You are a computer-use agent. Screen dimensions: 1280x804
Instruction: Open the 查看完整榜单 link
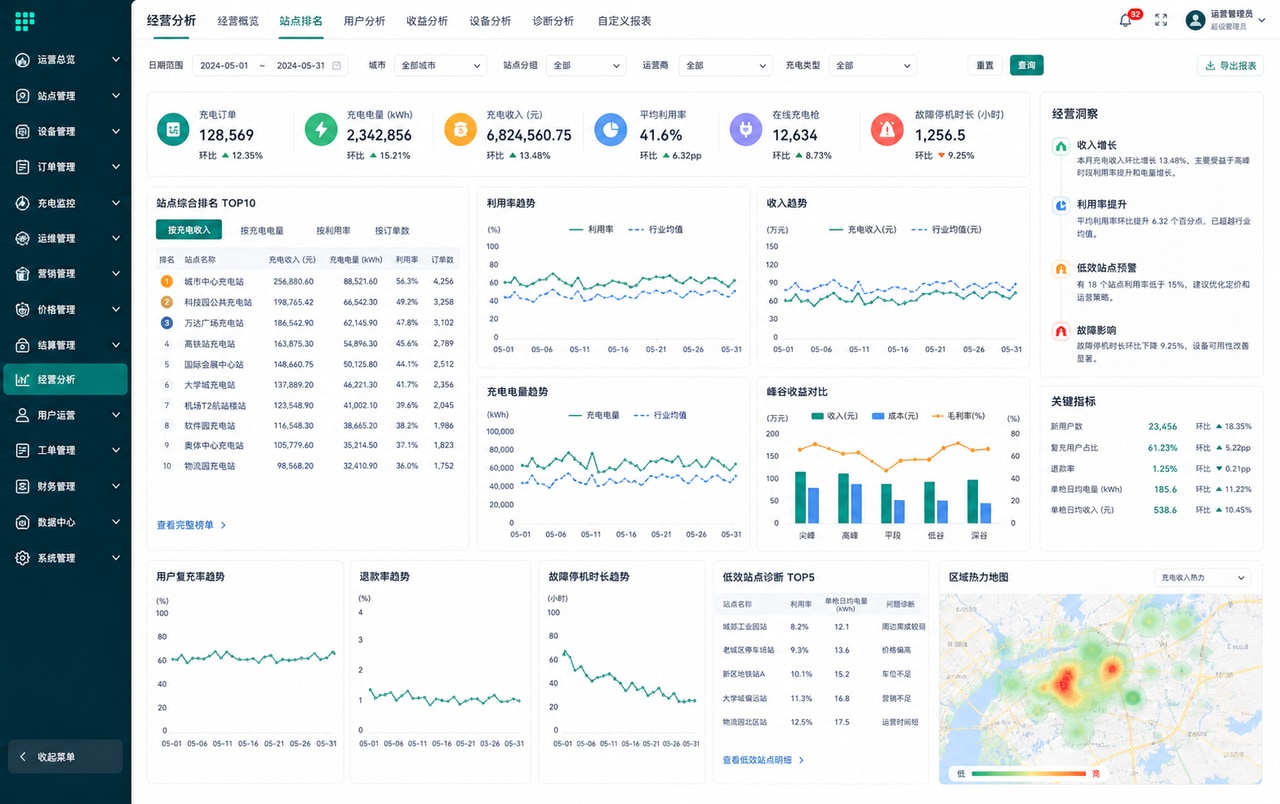click(x=192, y=525)
